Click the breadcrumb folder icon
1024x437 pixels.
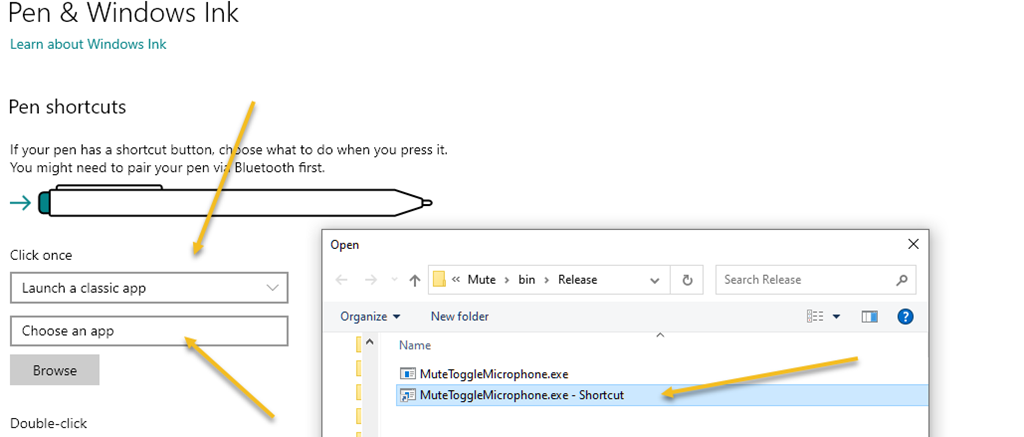point(440,280)
